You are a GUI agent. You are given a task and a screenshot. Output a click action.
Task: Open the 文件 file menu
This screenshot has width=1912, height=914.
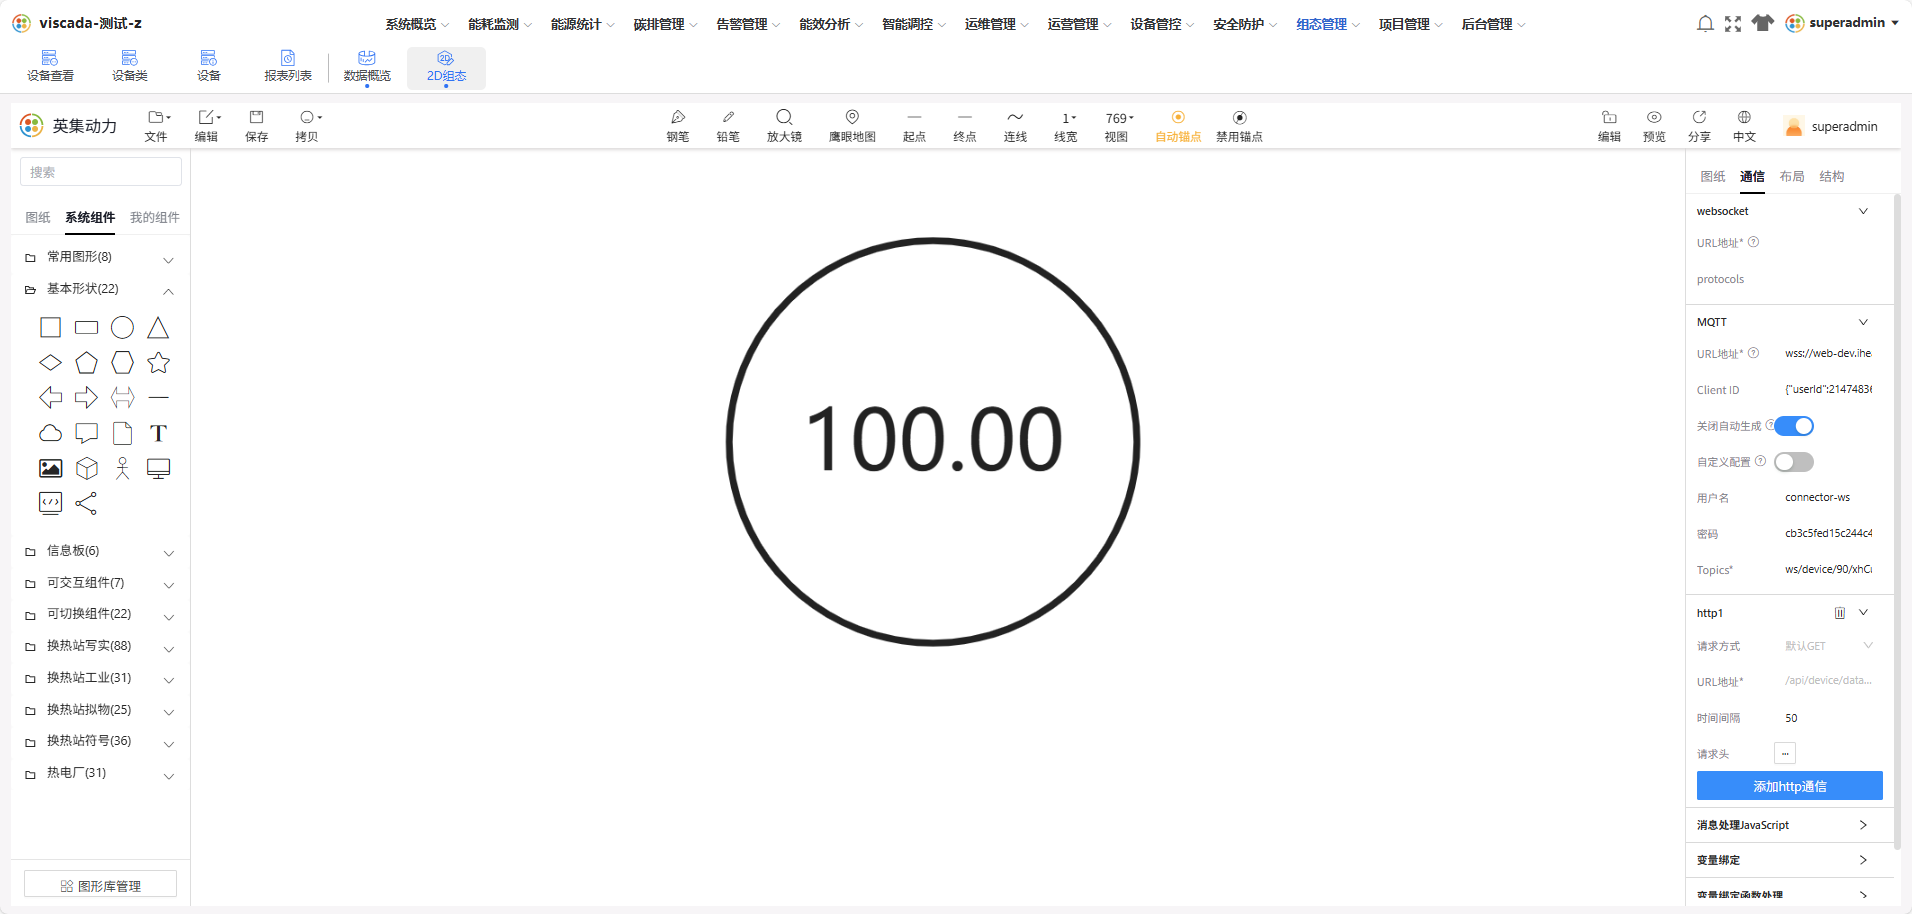point(158,126)
